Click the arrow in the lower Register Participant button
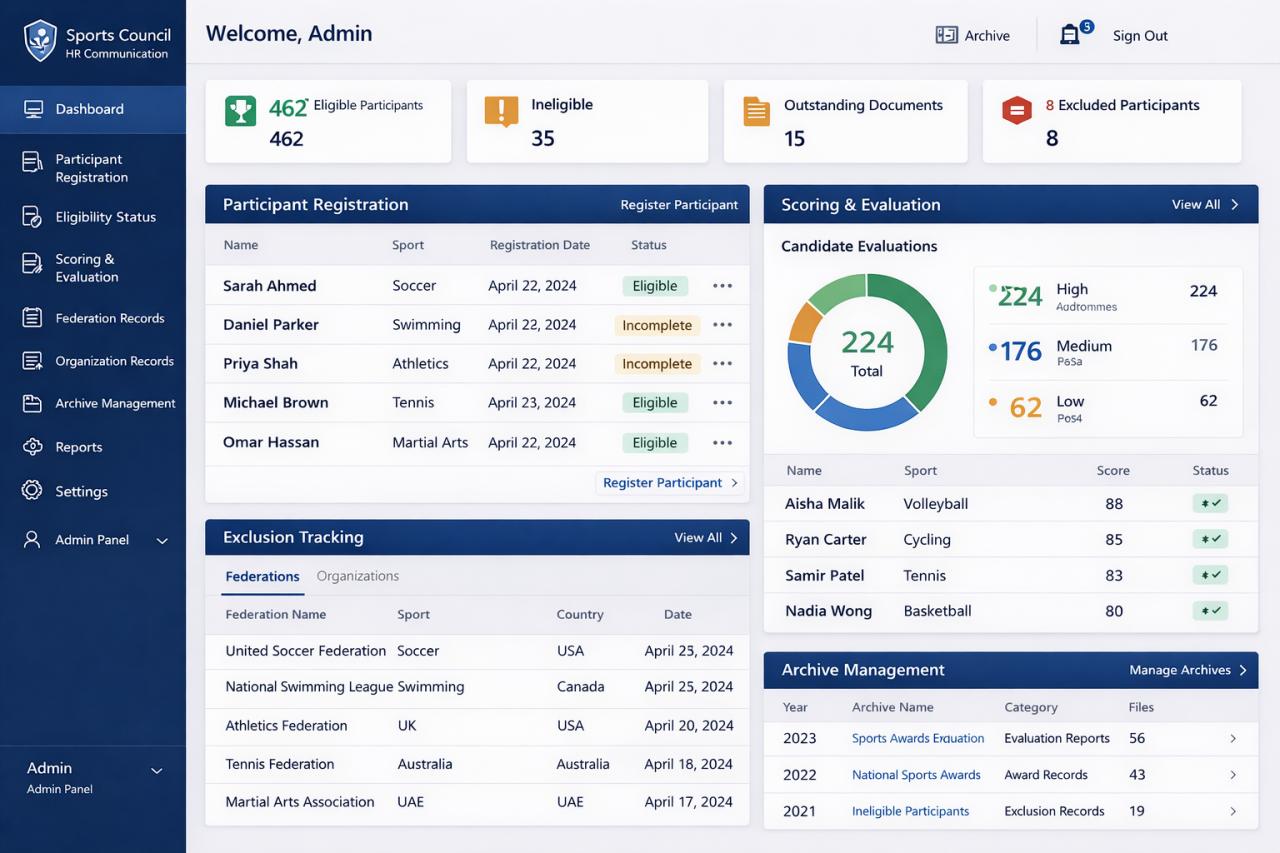This screenshot has width=1280, height=853. pos(734,483)
